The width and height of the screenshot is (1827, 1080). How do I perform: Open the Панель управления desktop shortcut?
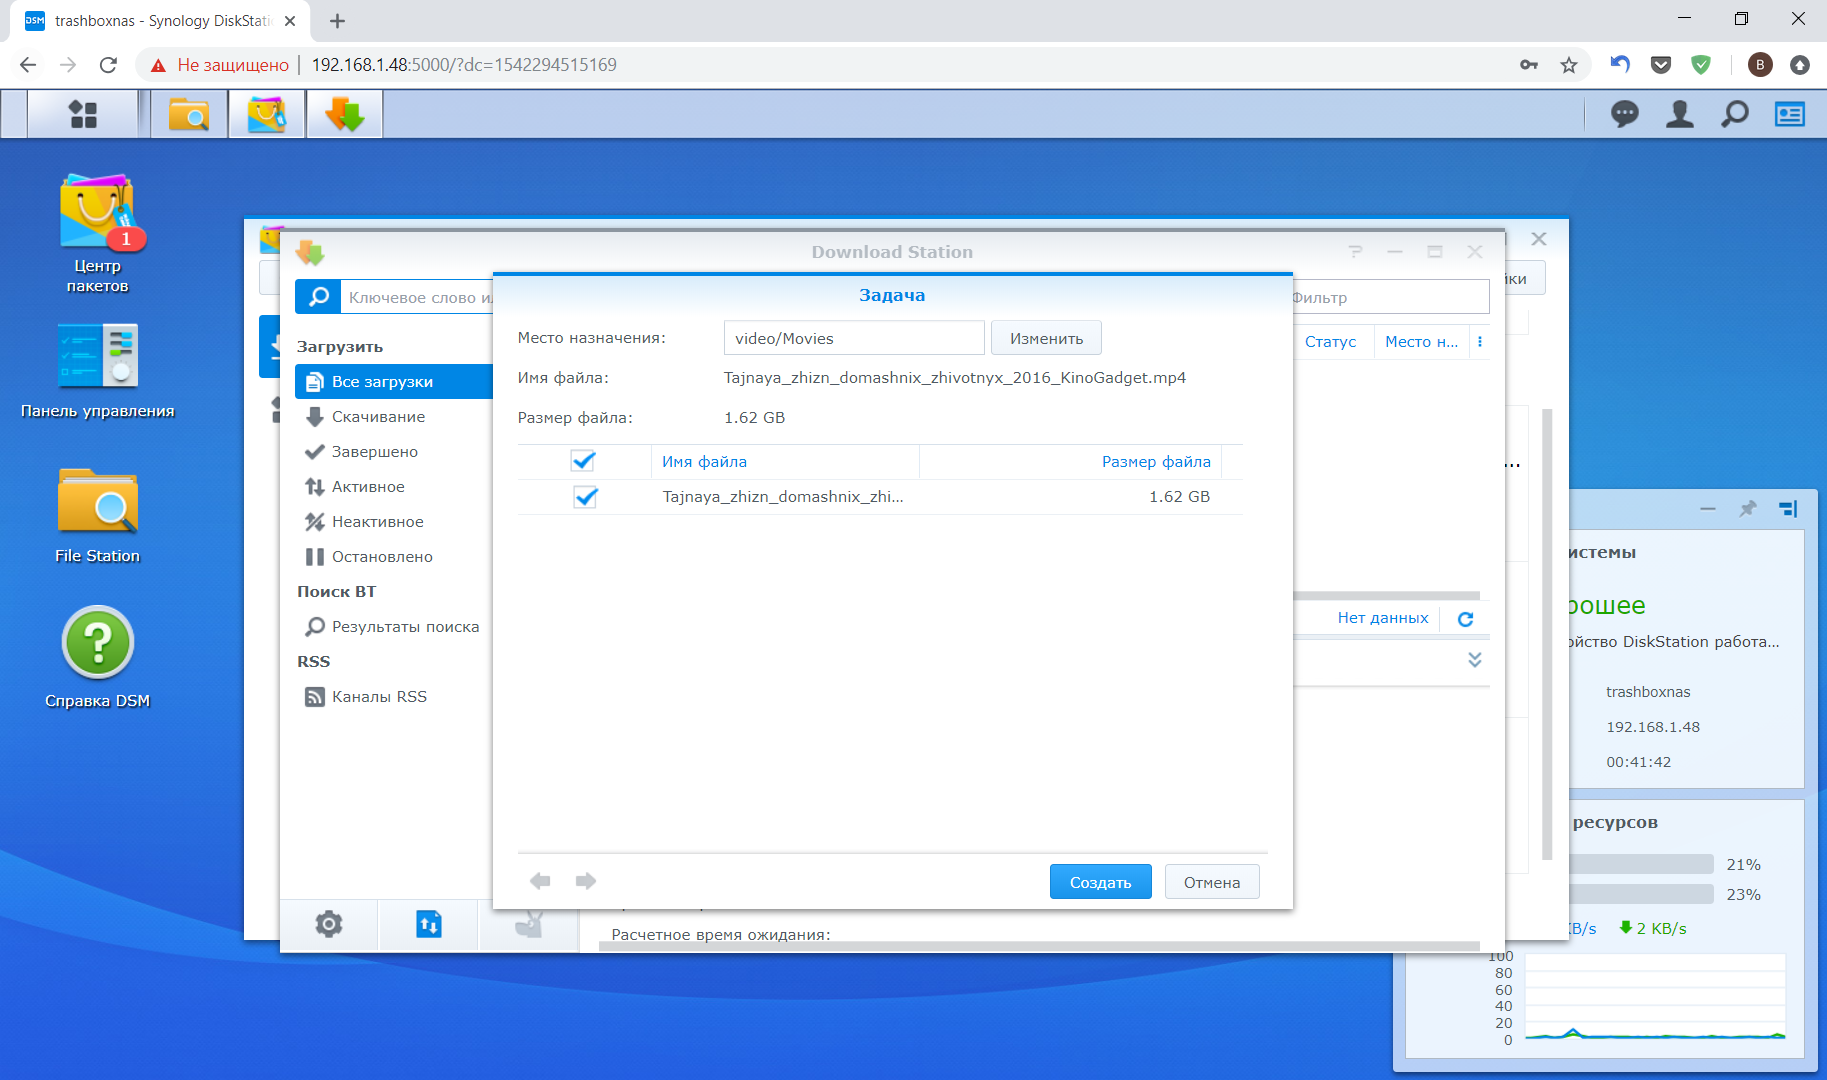(x=97, y=370)
